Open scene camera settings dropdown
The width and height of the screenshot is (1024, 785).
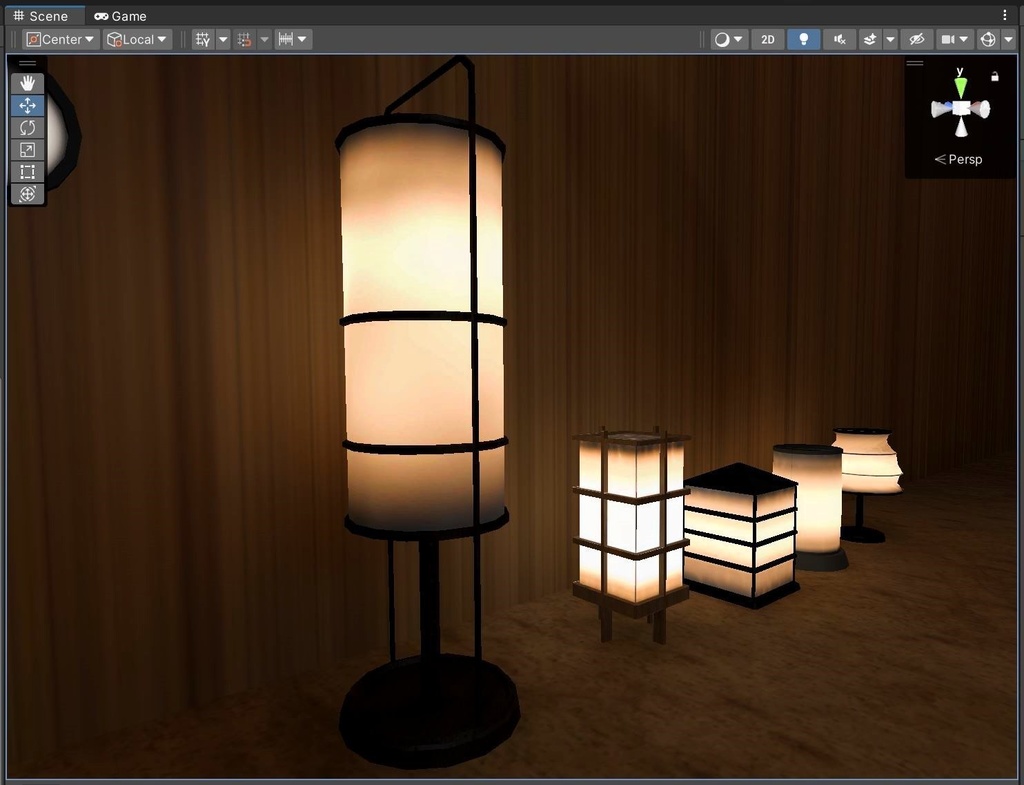point(955,39)
